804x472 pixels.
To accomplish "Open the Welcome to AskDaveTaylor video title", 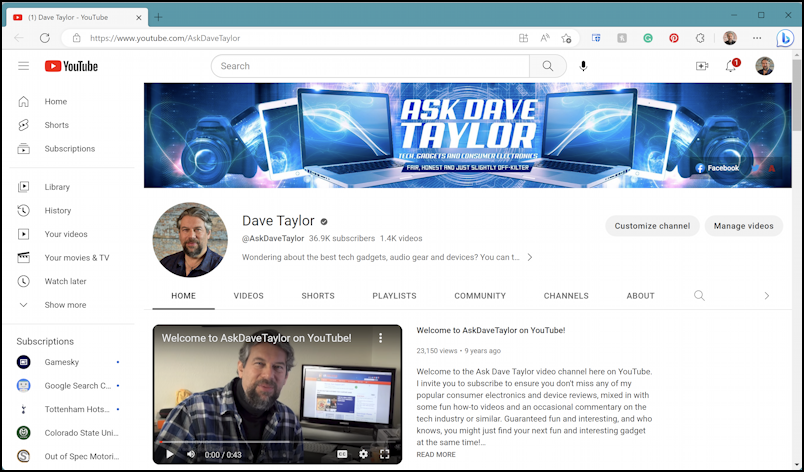I will click(491, 331).
